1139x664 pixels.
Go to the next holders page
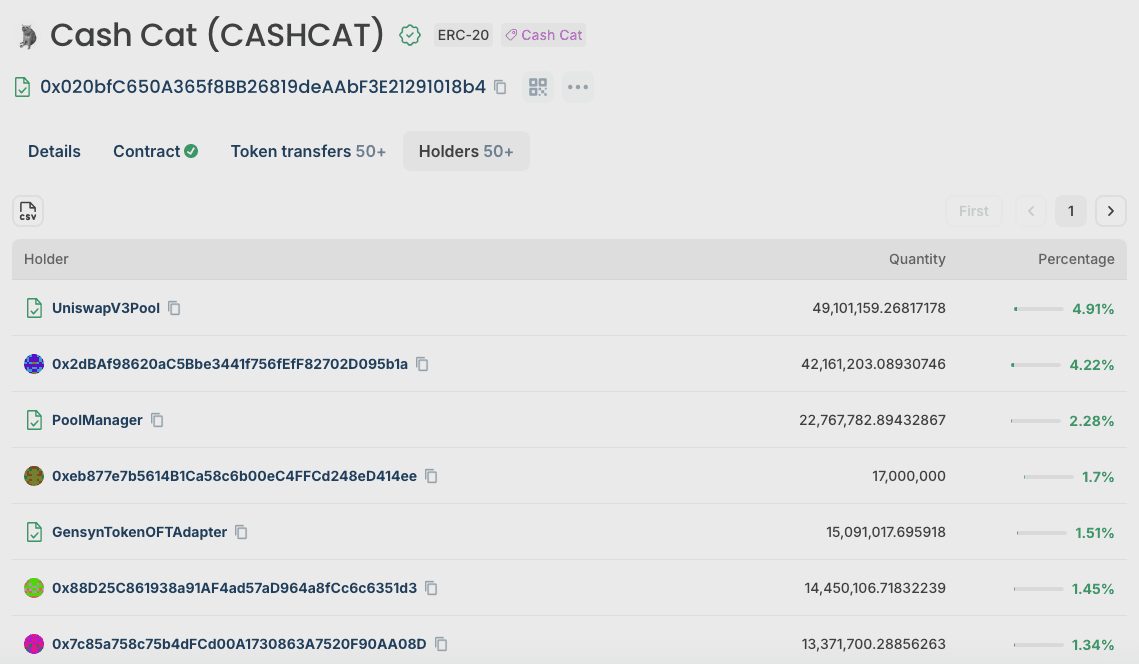[x=1111, y=211]
